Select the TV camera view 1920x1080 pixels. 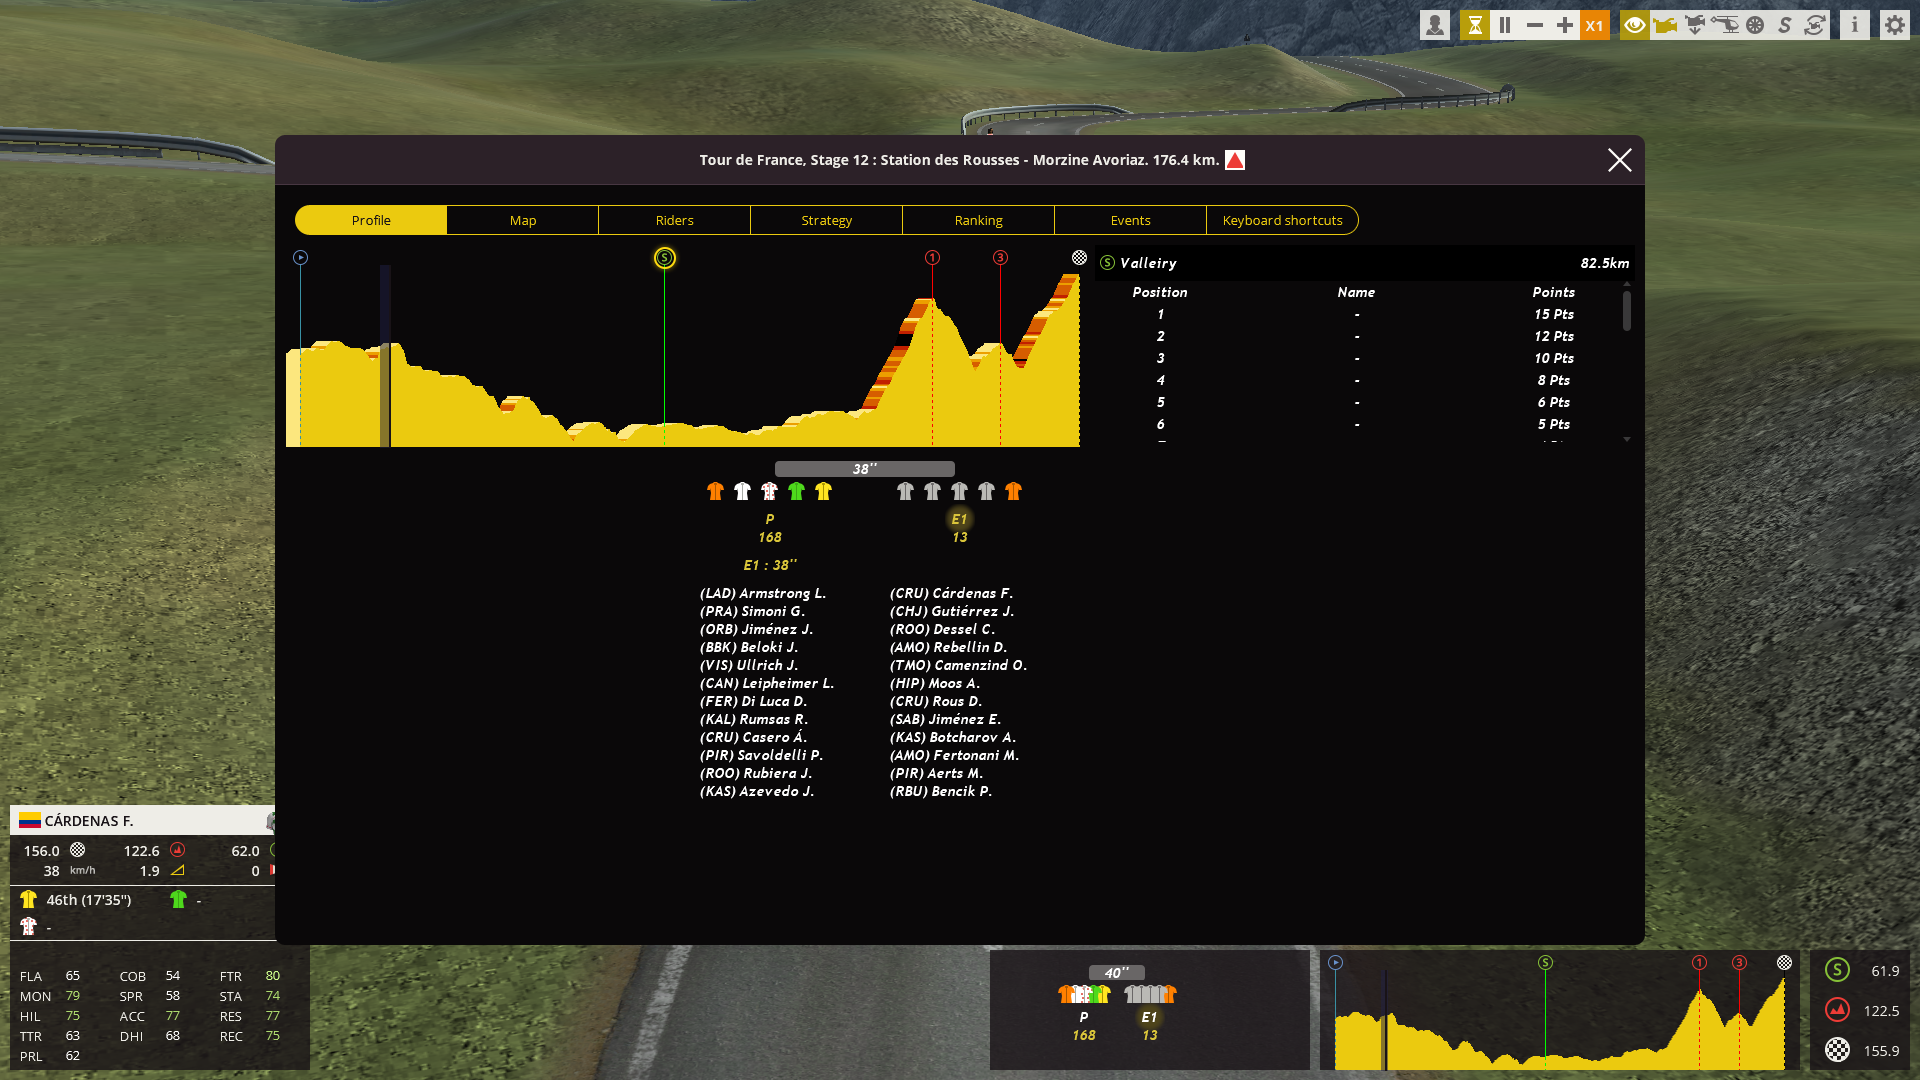pos(1665,25)
